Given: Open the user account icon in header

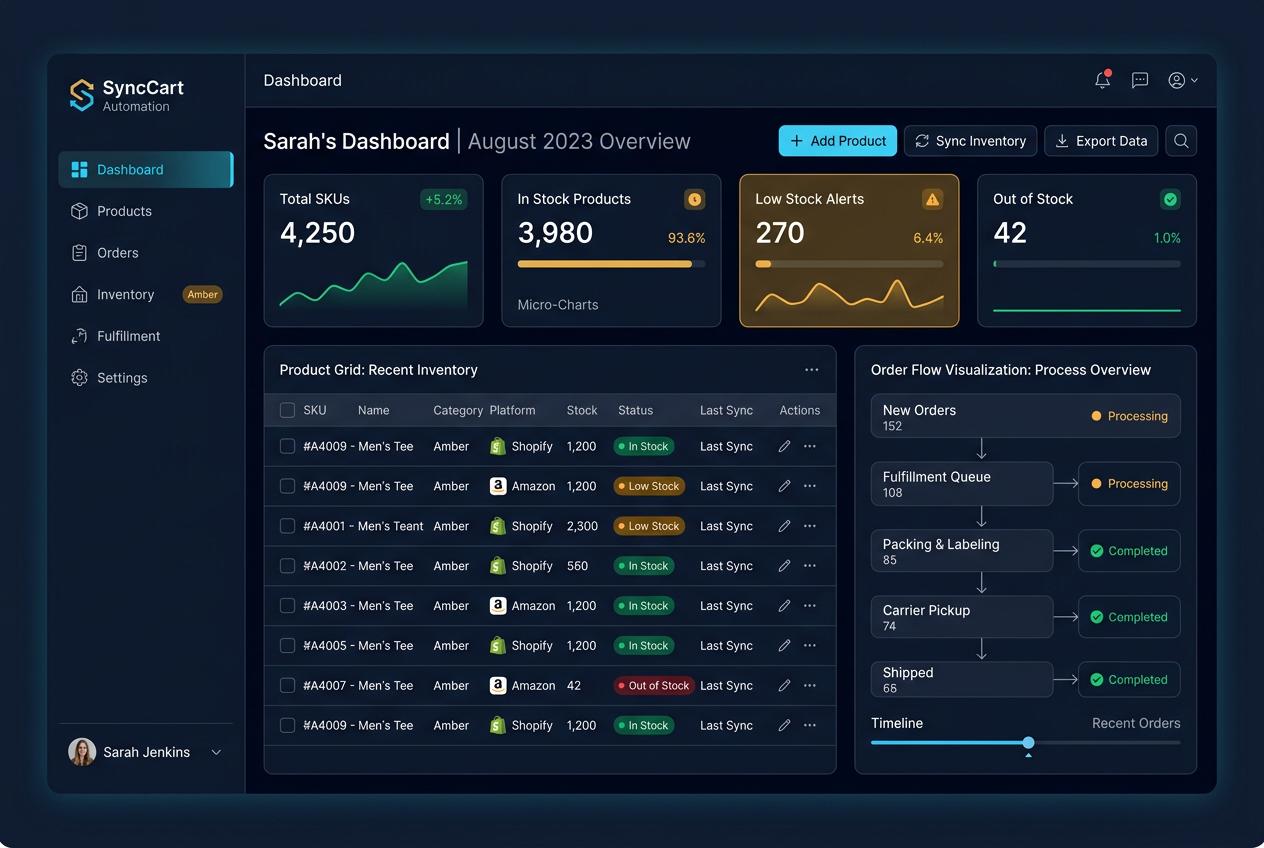Looking at the screenshot, I should [x=1177, y=80].
